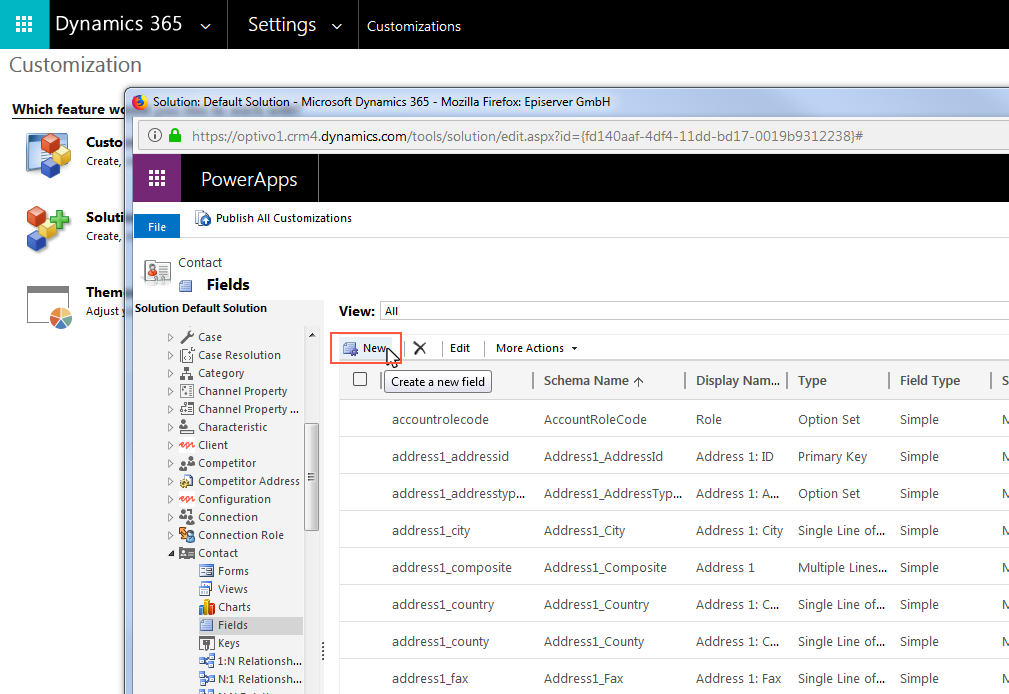Click the Publish All Customizations icon

[203, 218]
